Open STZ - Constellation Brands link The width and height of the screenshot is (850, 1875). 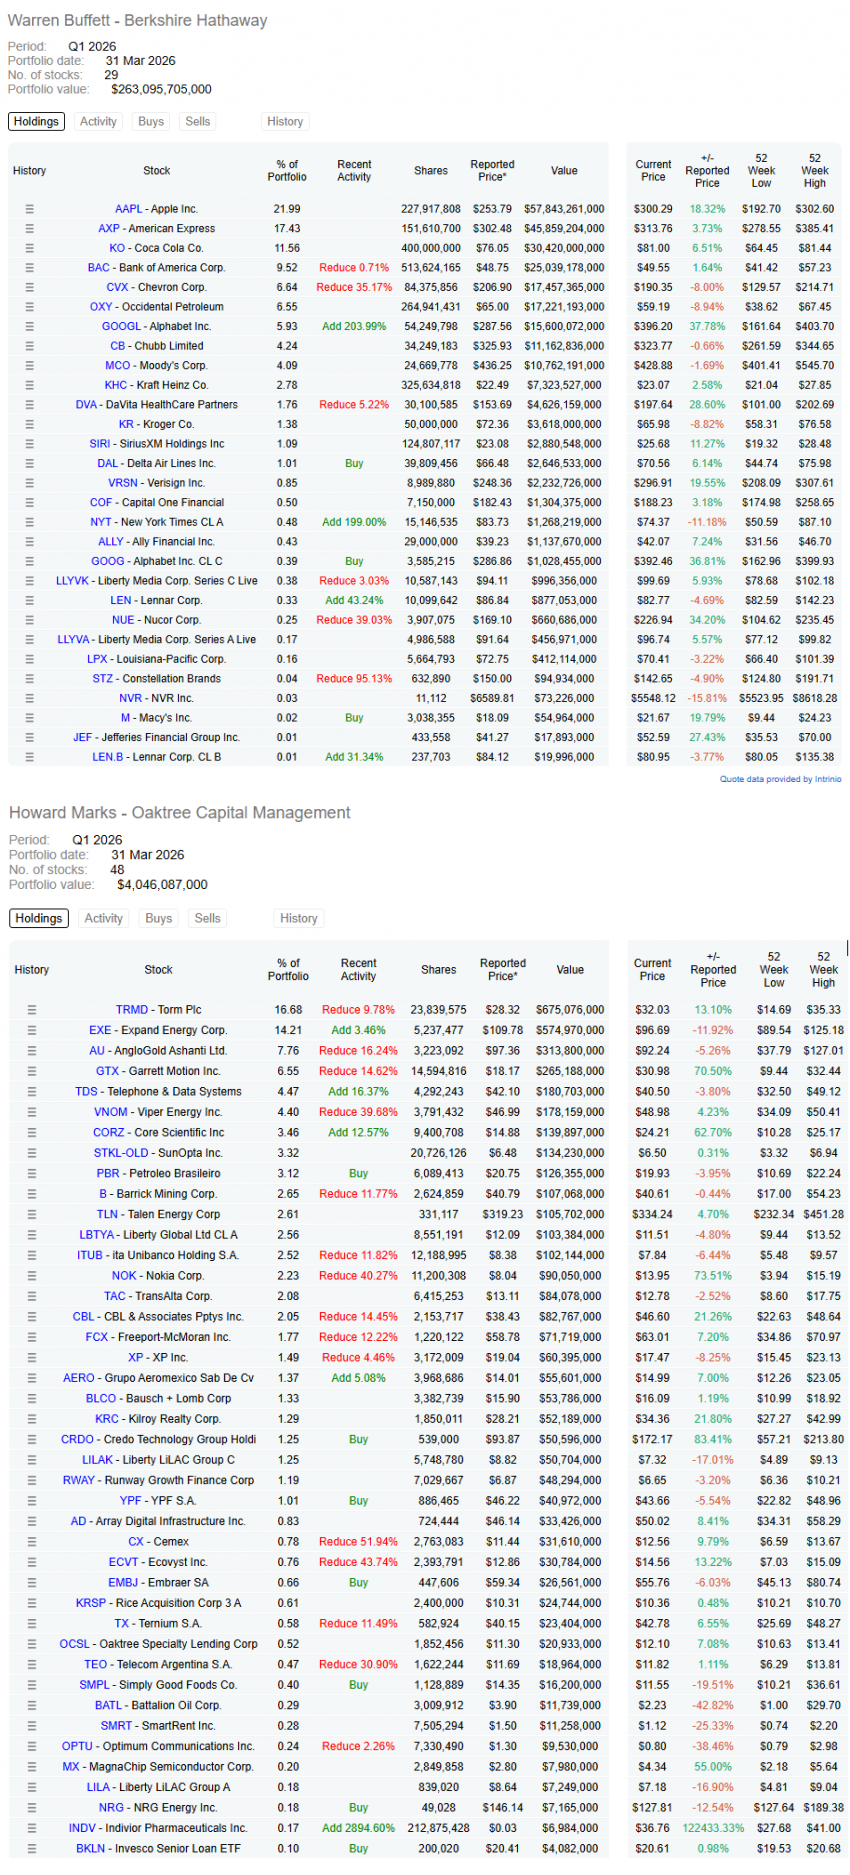156,679
